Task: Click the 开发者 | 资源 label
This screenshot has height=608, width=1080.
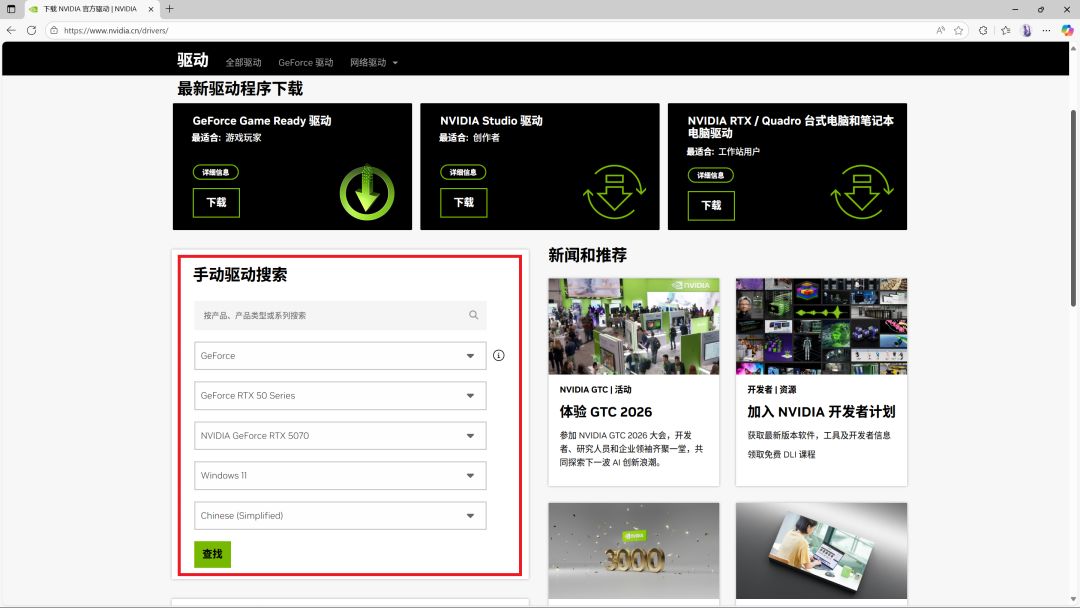Action: [771, 390]
